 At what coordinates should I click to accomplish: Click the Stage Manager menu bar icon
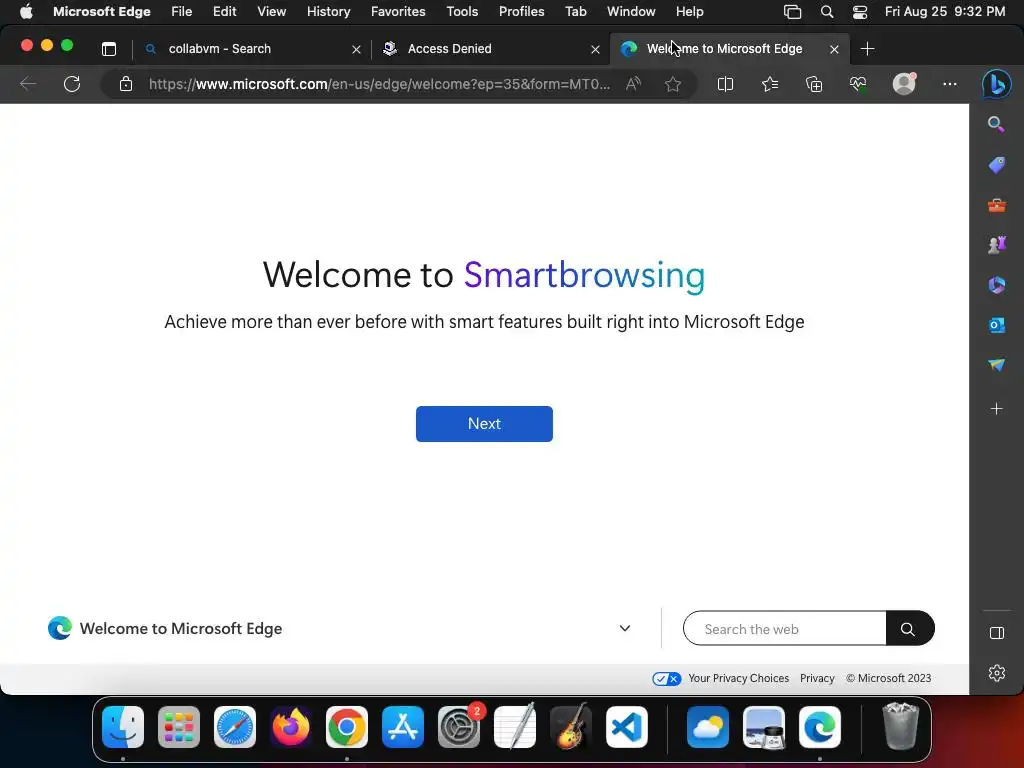[x=792, y=12]
